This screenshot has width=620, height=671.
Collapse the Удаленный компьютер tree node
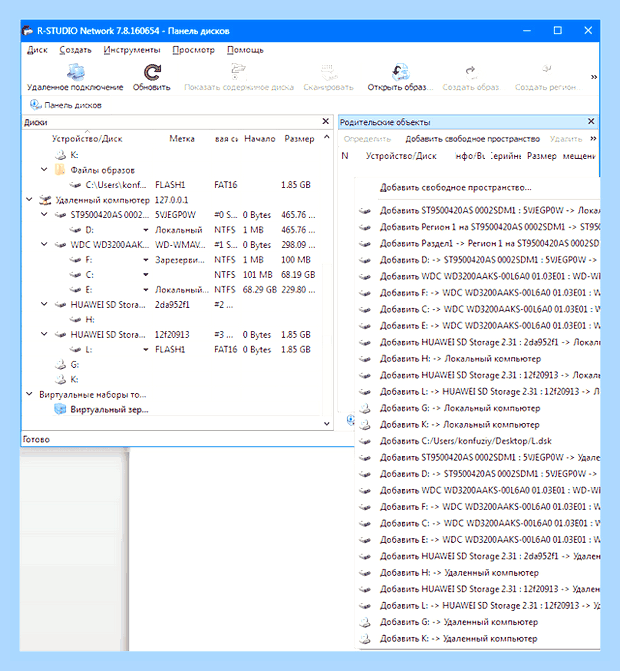click(29, 200)
